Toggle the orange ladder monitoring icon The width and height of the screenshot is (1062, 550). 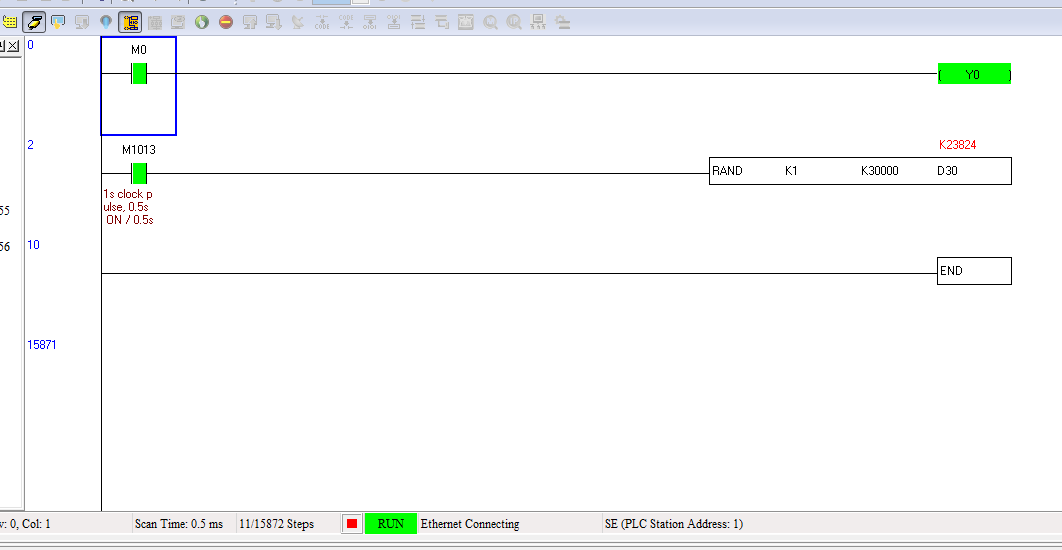[130, 22]
